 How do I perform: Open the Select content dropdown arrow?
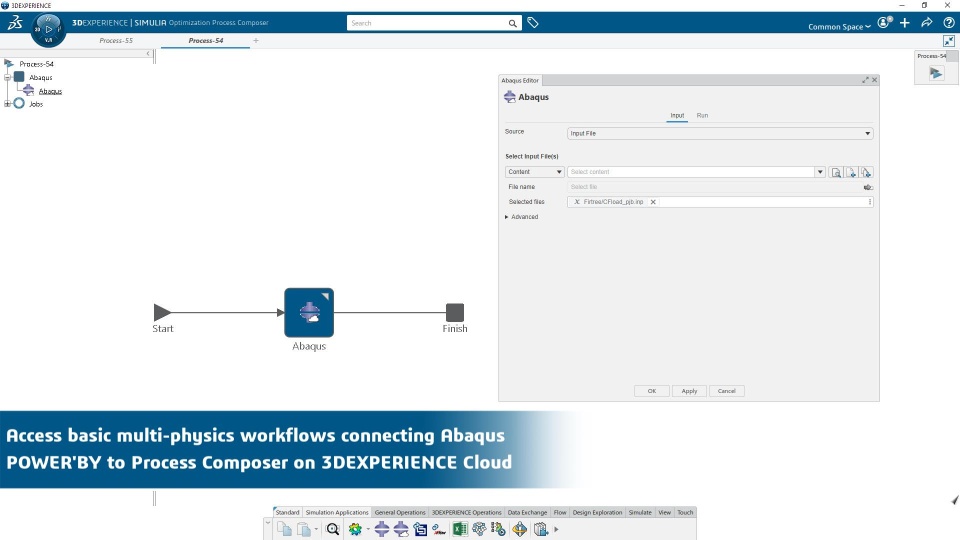click(x=820, y=172)
